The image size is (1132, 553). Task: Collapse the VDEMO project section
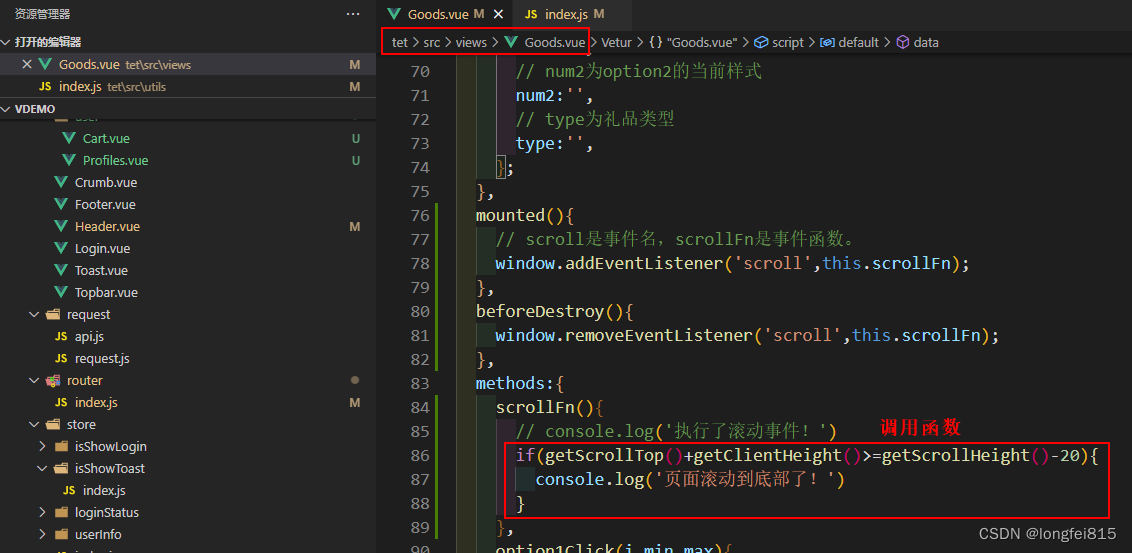point(6,108)
